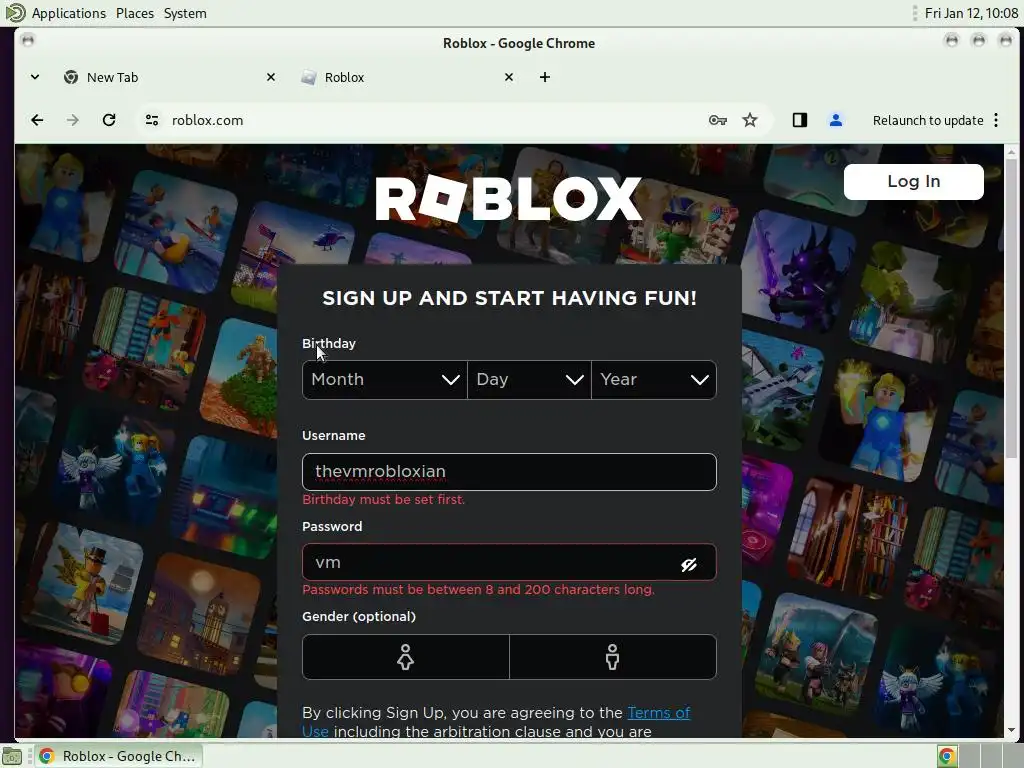This screenshot has height=768, width=1024.
Task: Click the window menu button at title bar left
Action: click(27, 40)
